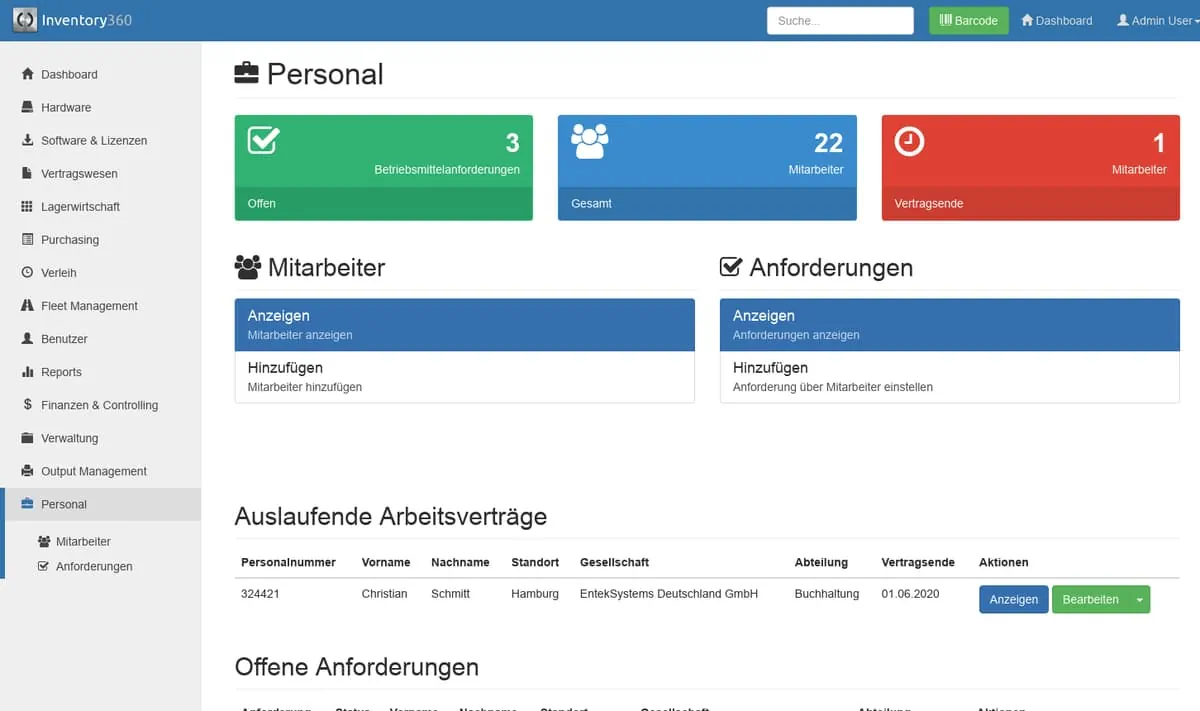
Task: Open Vertragswesen in the sidebar menu
Action: tap(79, 173)
